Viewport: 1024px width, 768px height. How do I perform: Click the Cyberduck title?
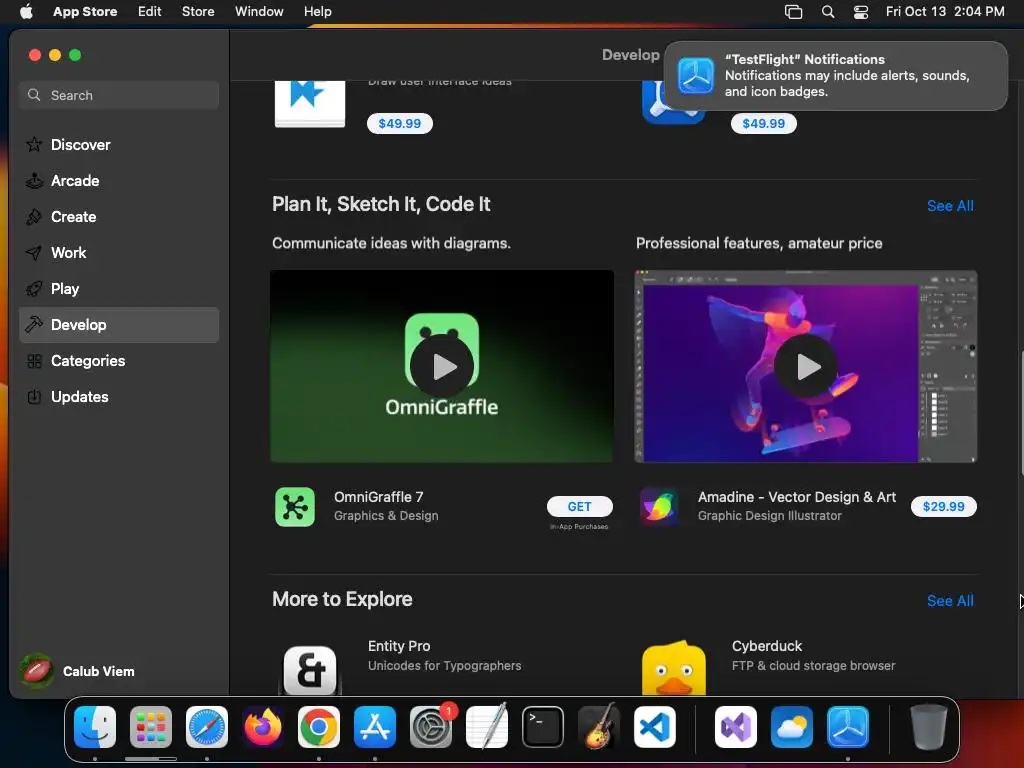point(767,646)
